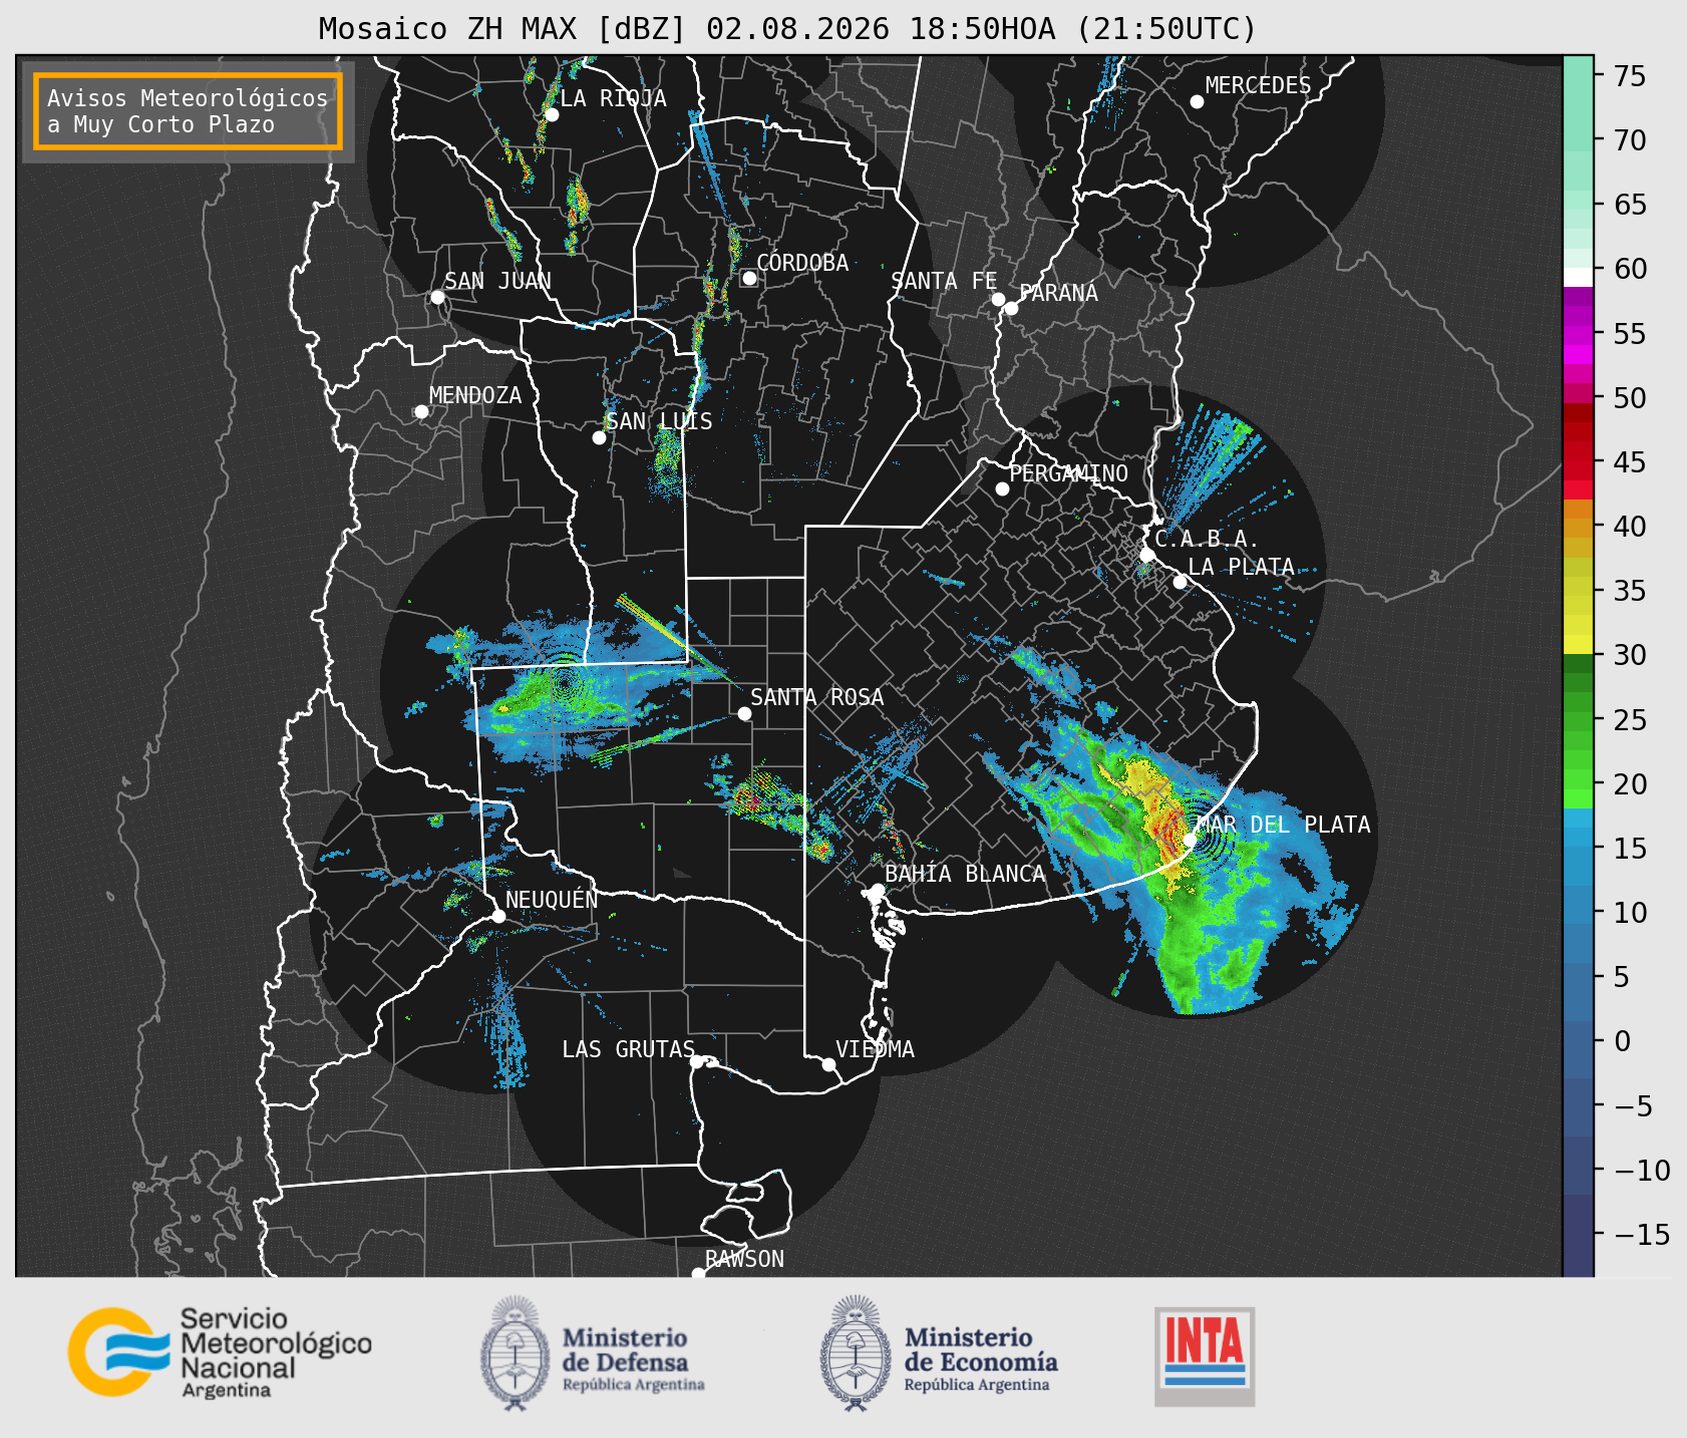Click the Mendoza city marker dot
1687x1438 pixels.
pos(421,412)
